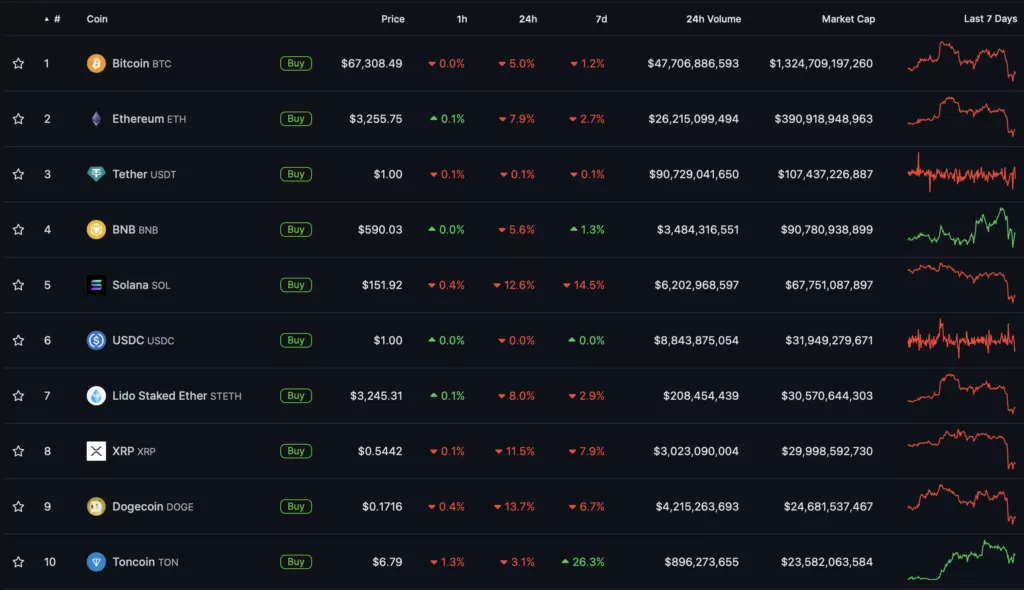Click the BNB coin logo icon
The width and height of the screenshot is (1024, 590).
pyautogui.click(x=96, y=229)
